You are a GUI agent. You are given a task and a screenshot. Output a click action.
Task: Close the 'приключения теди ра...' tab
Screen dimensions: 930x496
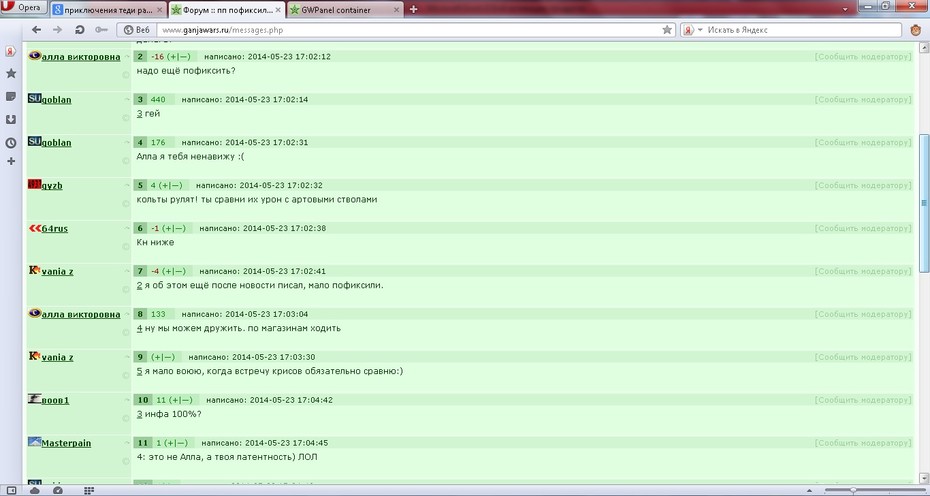tap(159, 10)
